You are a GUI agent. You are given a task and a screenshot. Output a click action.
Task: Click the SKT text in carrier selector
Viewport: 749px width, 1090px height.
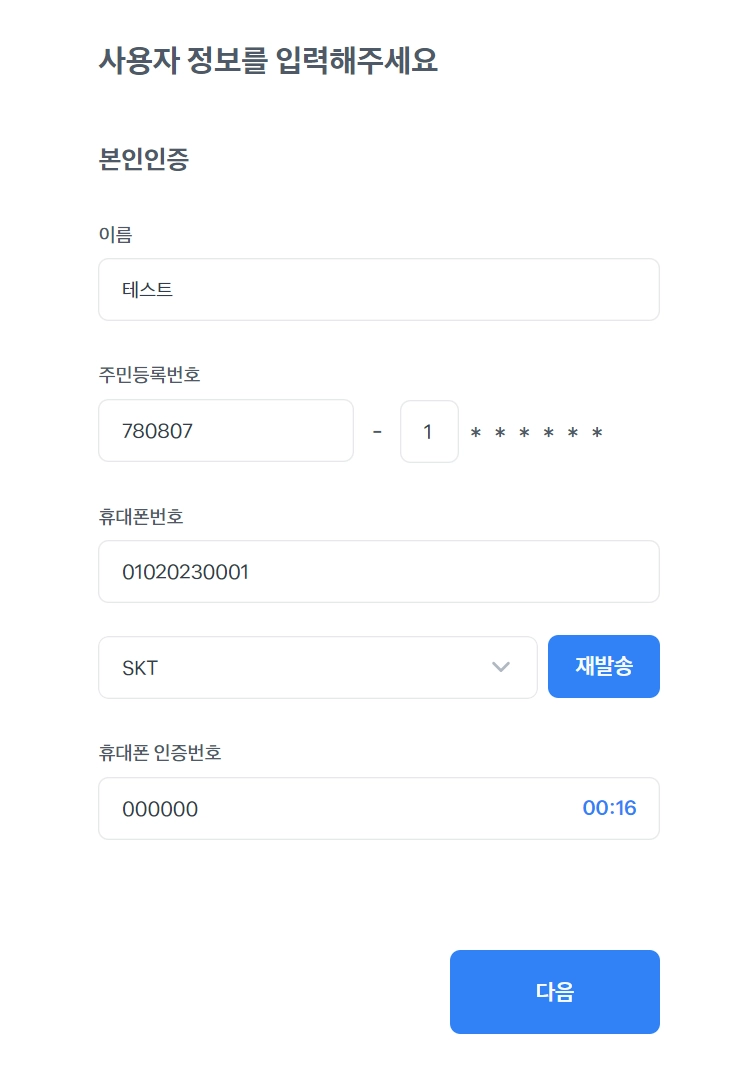point(140,668)
